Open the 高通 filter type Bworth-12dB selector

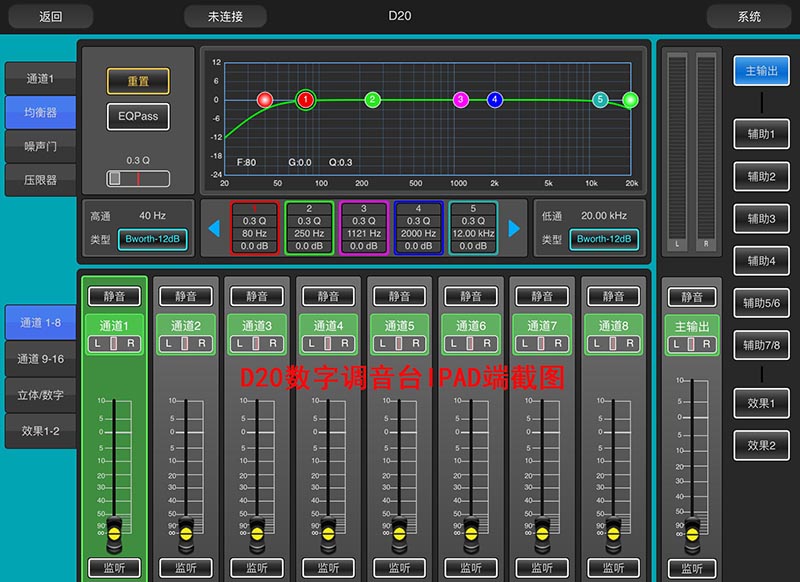coord(152,240)
